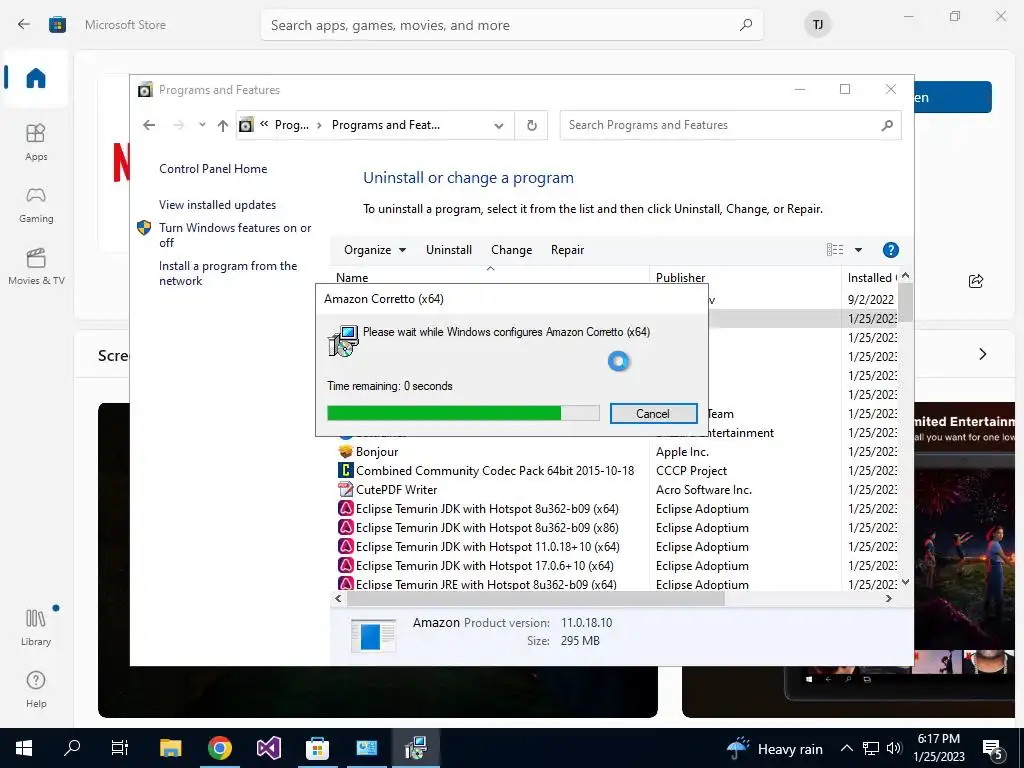This screenshot has width=1024, height=768.
Task: Click the next arrow in Store carousel
Action: [982, 354]
